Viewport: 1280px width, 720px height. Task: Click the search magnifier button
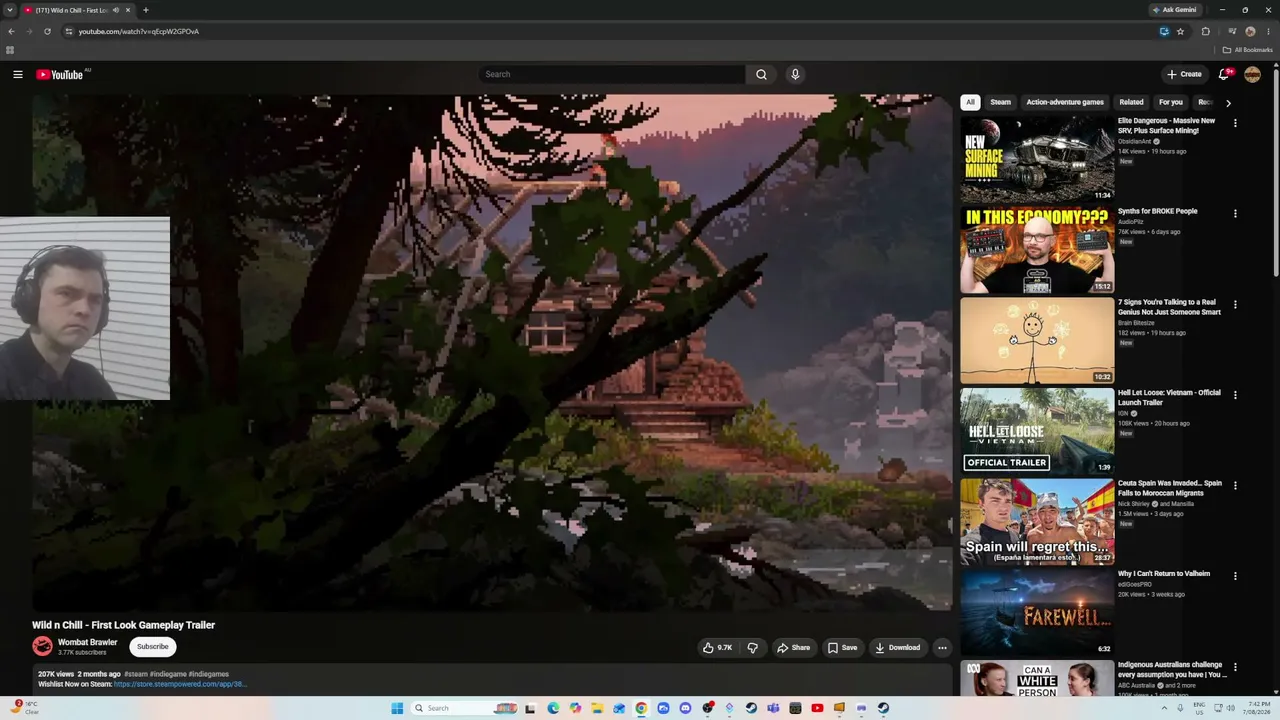coord(761,74)
